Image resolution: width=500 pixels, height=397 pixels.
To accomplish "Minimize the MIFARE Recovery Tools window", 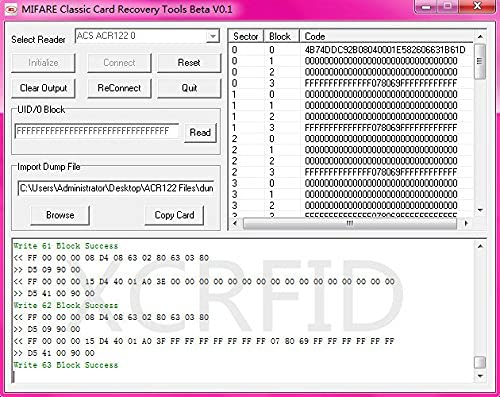I will [426, 7].
